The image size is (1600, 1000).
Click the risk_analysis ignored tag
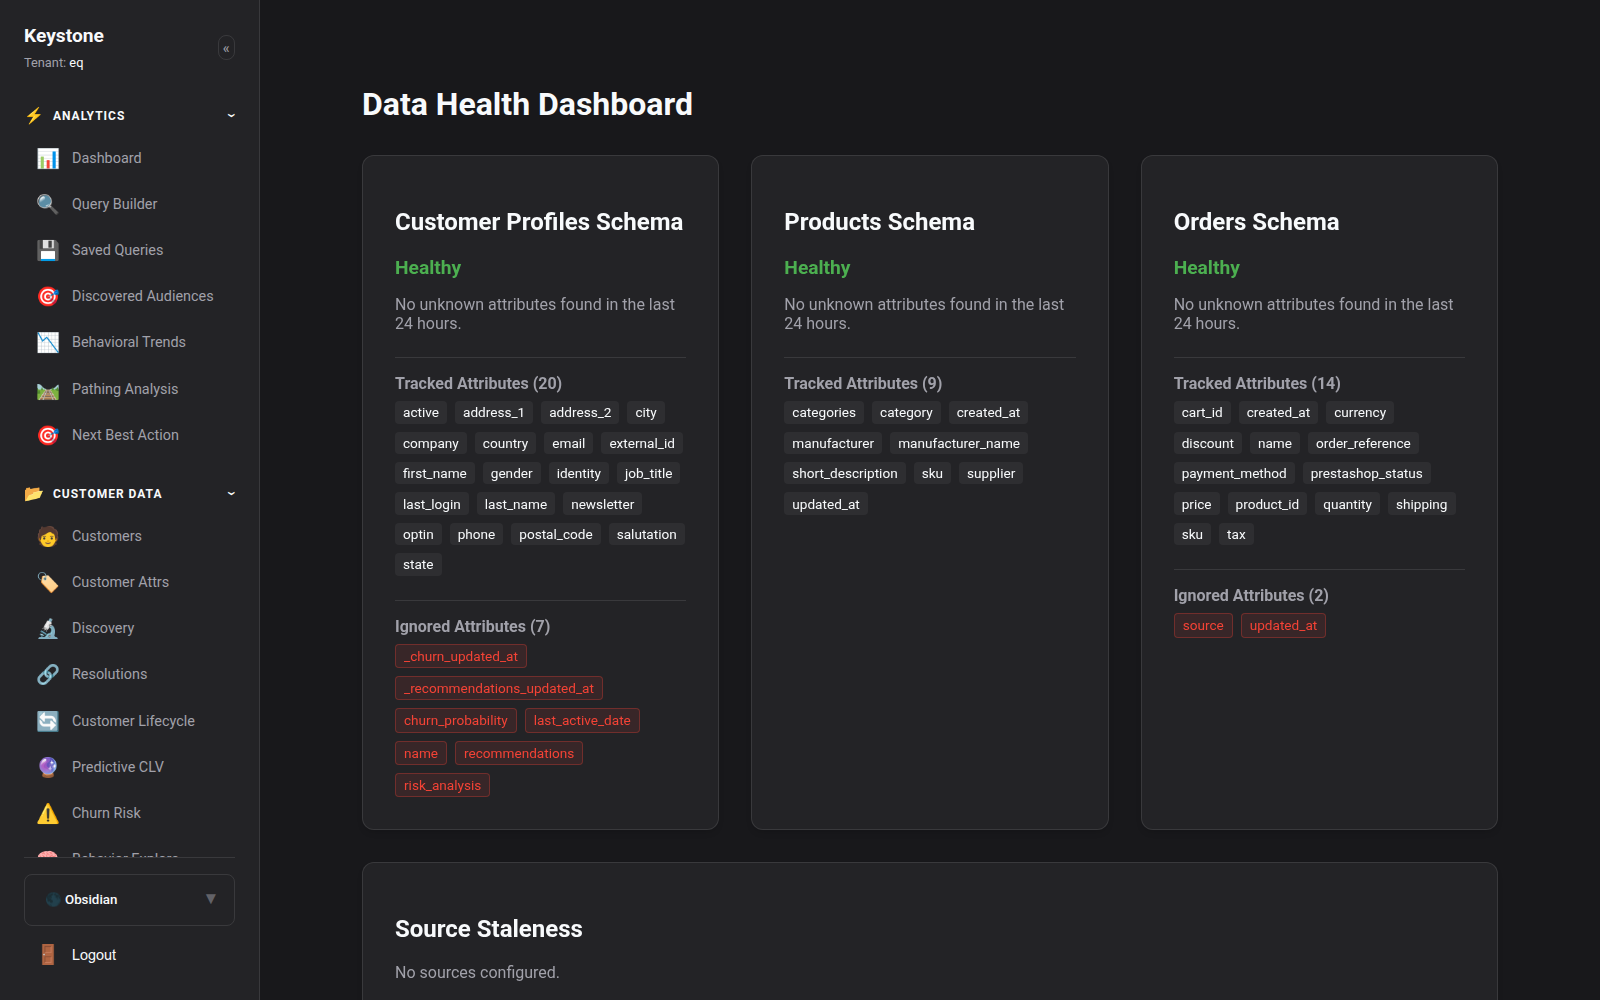[442, 785]
